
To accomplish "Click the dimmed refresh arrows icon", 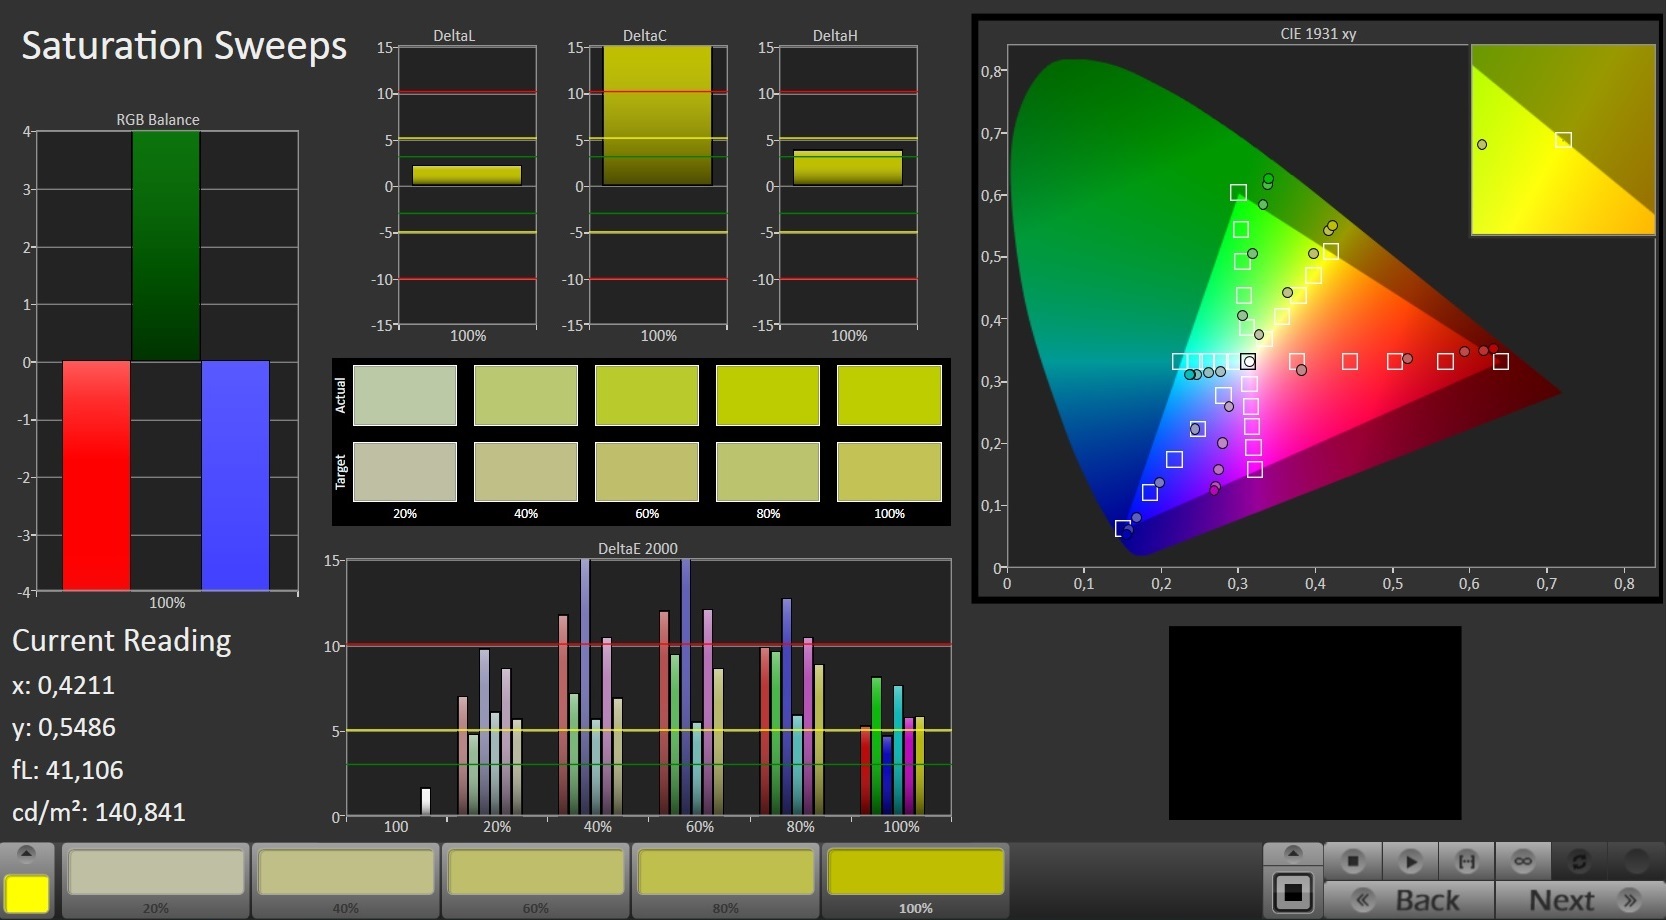I will click(x=1579, y=860).
